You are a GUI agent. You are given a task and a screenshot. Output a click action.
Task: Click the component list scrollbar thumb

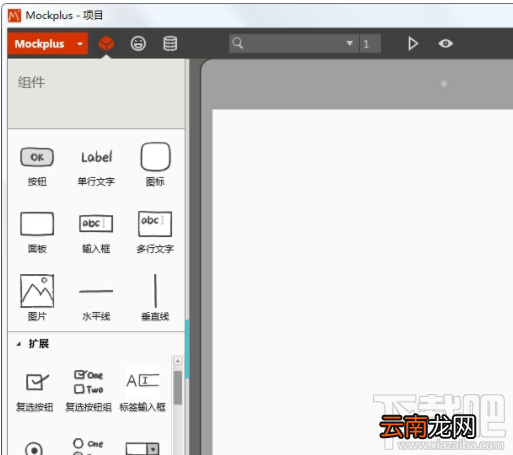point(178,388)
